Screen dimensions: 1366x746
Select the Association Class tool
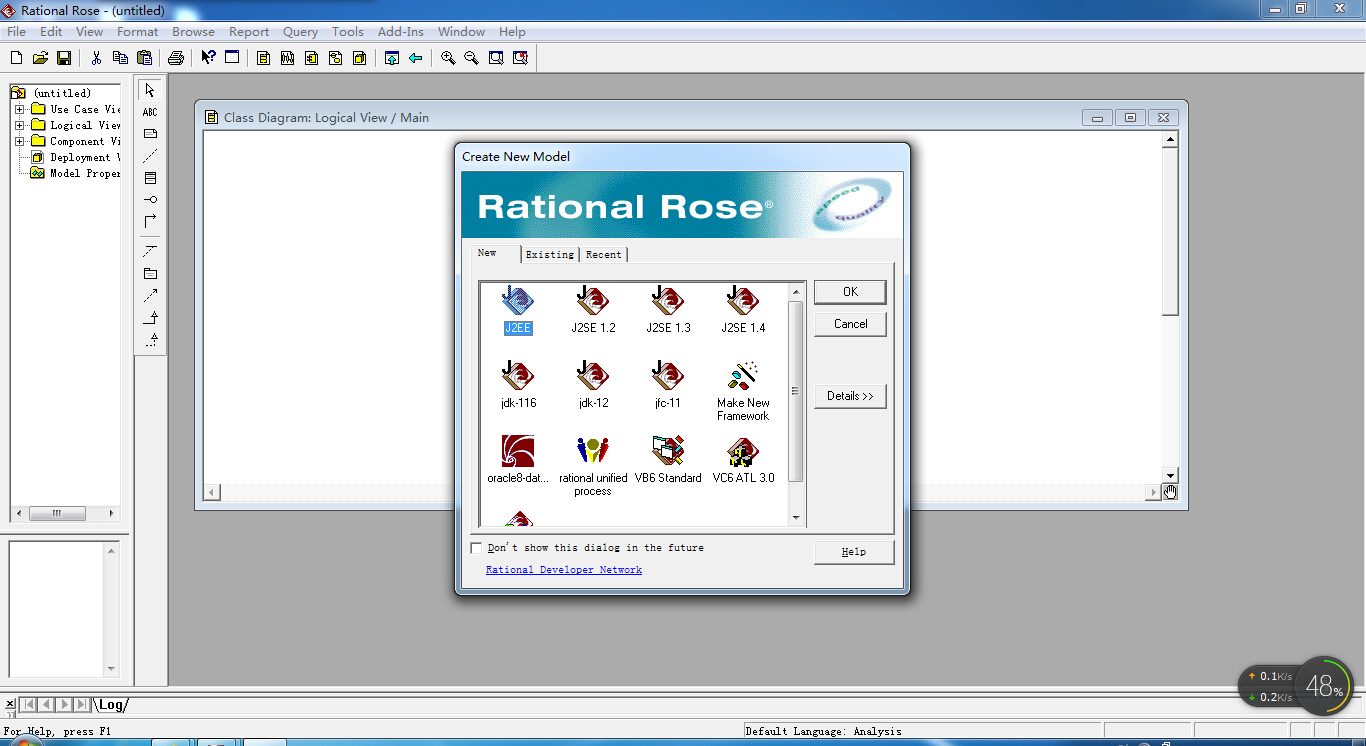click(150, 251)
